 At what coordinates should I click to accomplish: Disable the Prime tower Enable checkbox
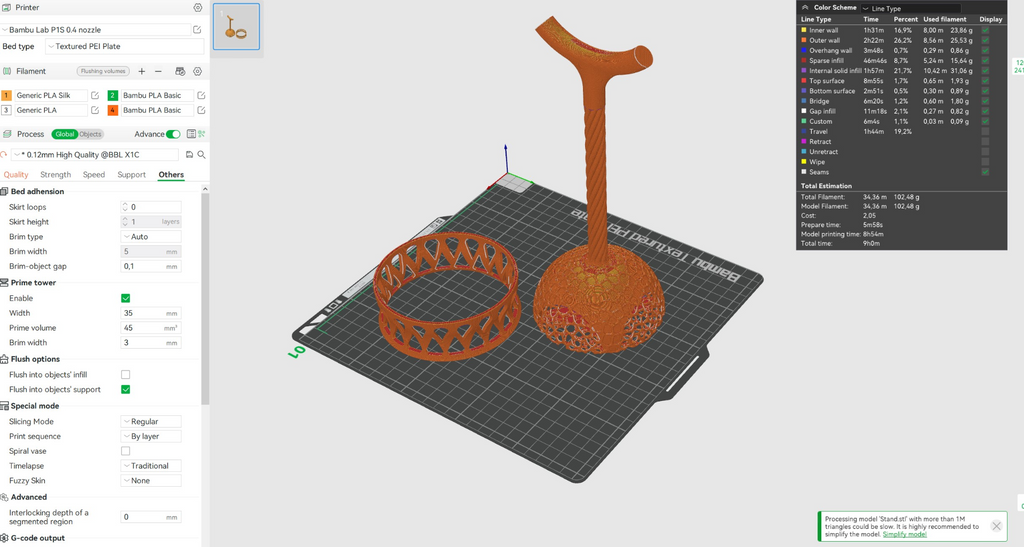point(125,298)
